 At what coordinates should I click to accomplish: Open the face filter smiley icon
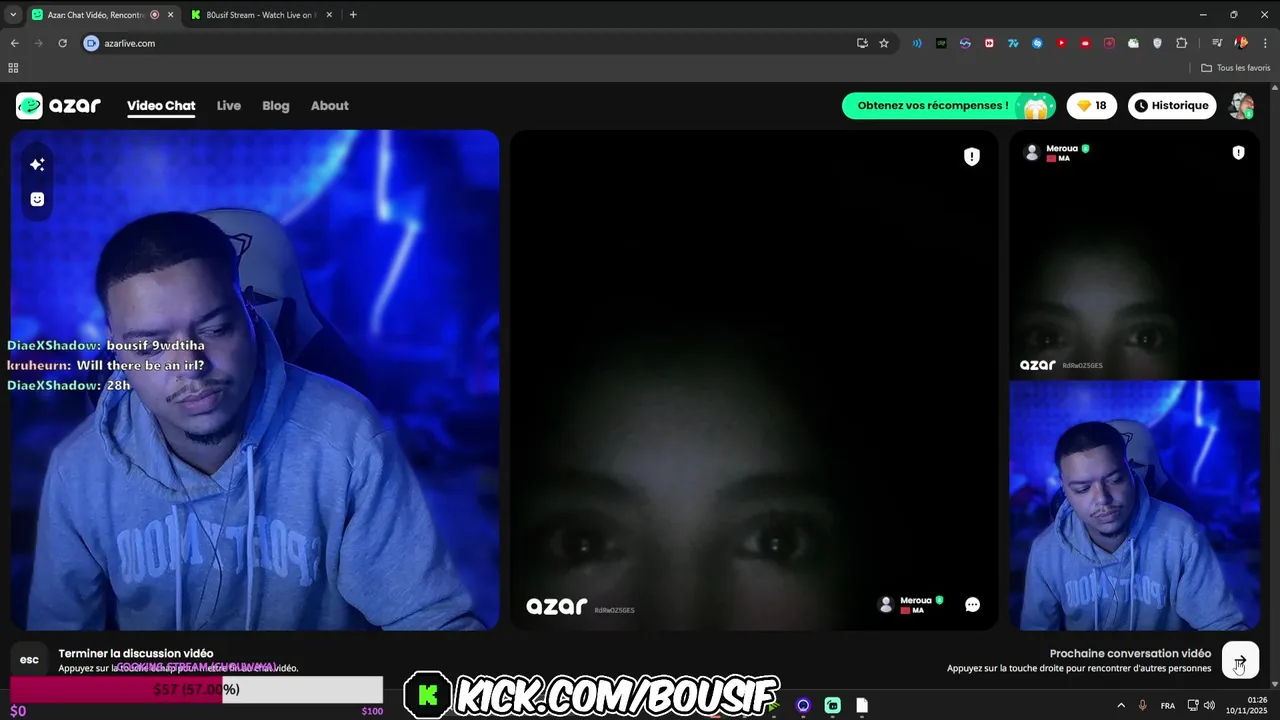click(x=37, y=199)
